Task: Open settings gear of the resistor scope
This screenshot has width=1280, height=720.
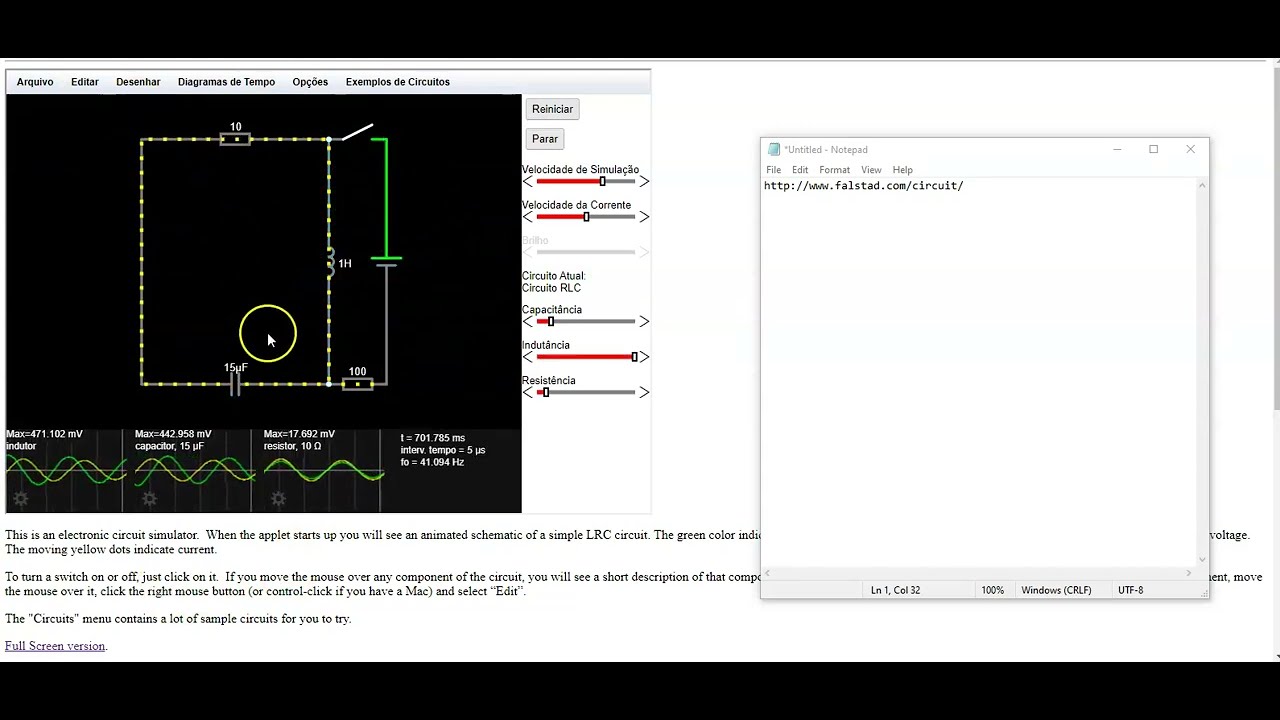Action: [x=278, y=499]
